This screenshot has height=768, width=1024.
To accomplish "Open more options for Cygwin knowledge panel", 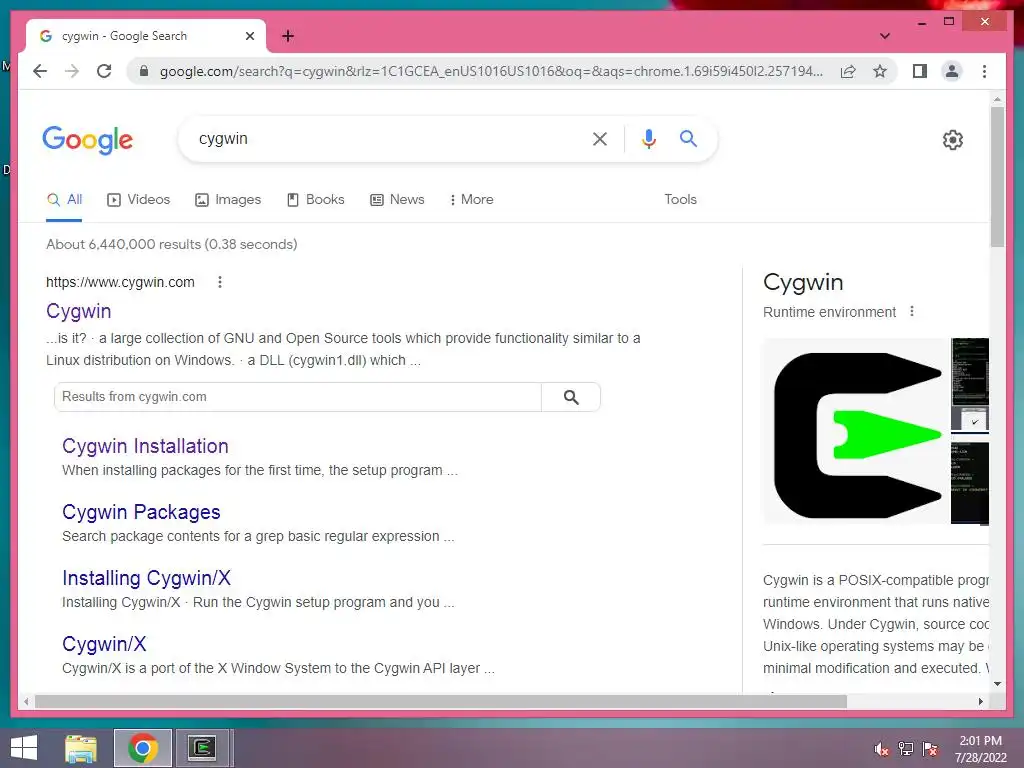I will pos(912,312).
